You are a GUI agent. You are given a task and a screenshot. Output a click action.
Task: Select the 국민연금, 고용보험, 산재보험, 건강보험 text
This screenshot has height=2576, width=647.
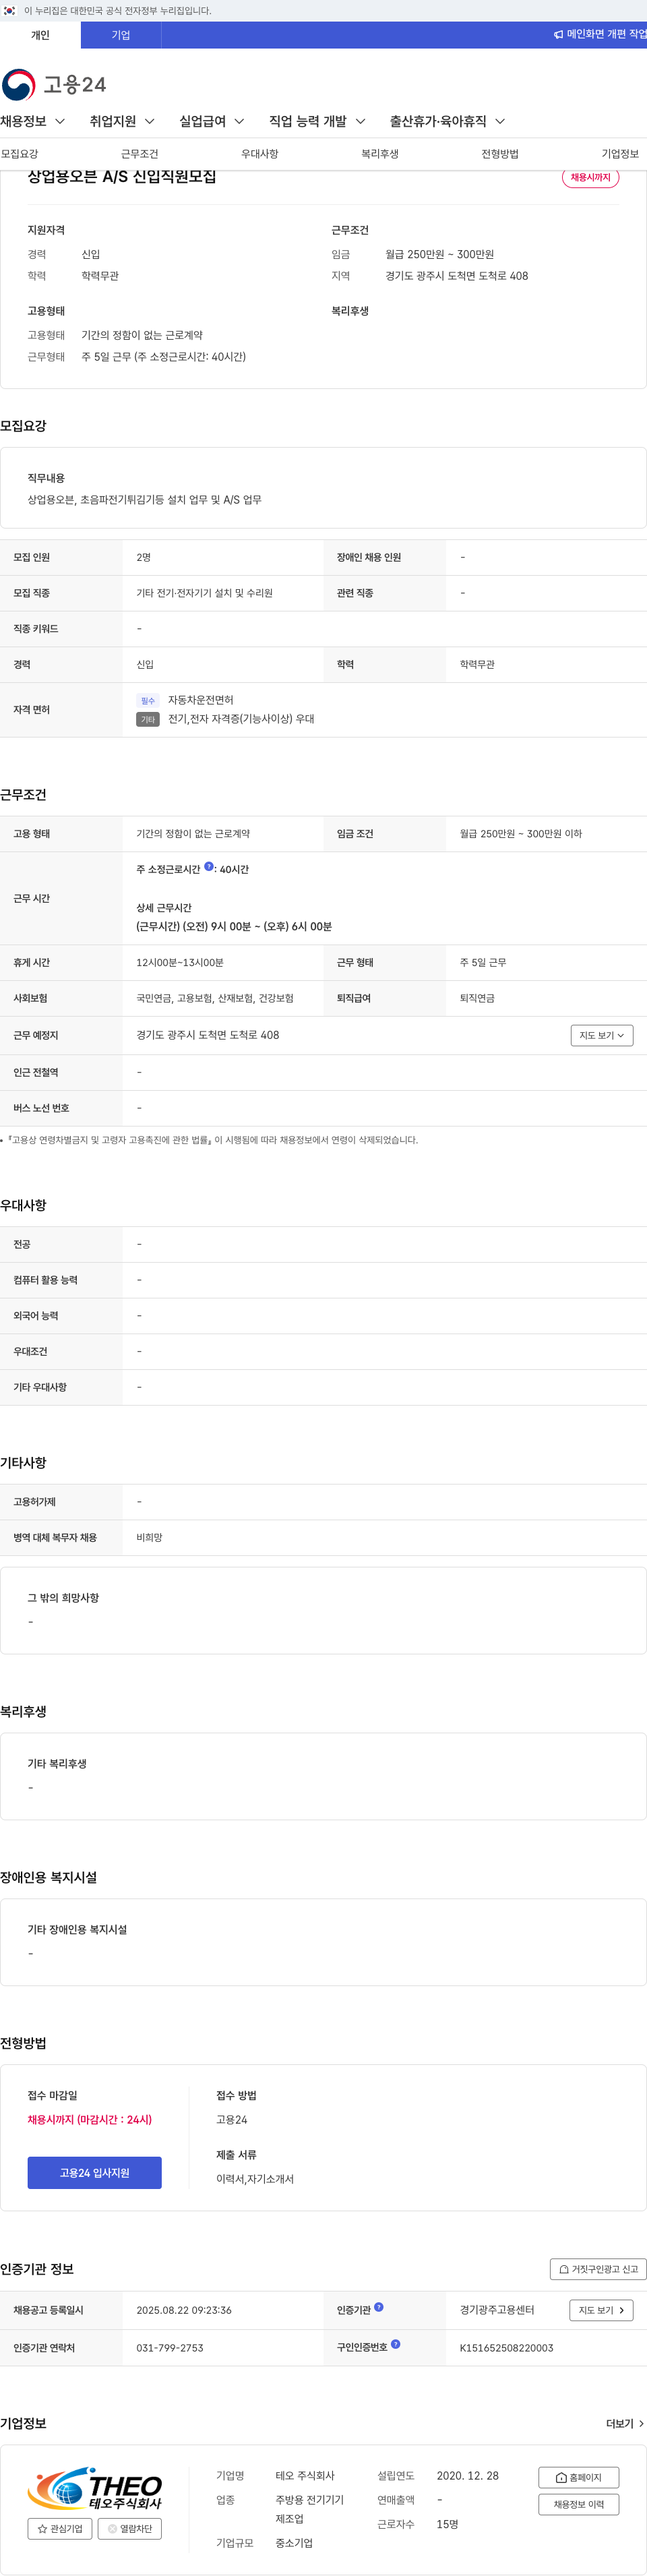215,998
